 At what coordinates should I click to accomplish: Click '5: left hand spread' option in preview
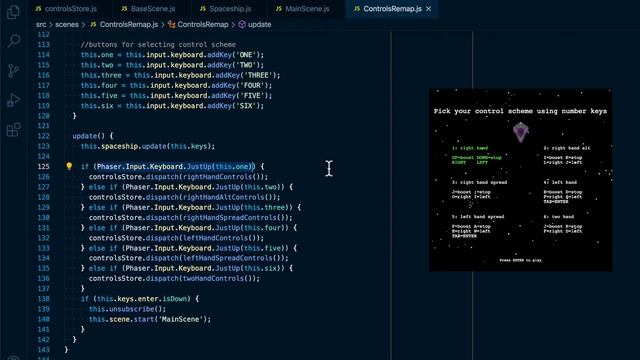[x=478, y=217]
